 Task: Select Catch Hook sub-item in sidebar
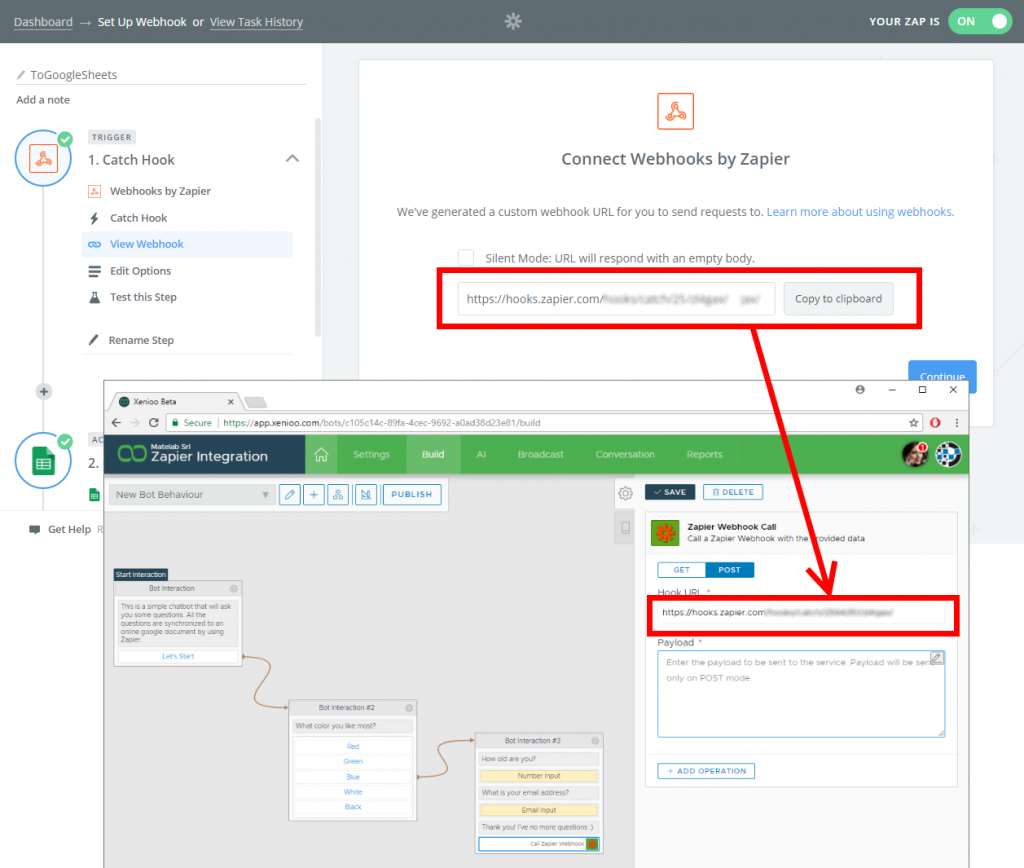tap(138, 218)
